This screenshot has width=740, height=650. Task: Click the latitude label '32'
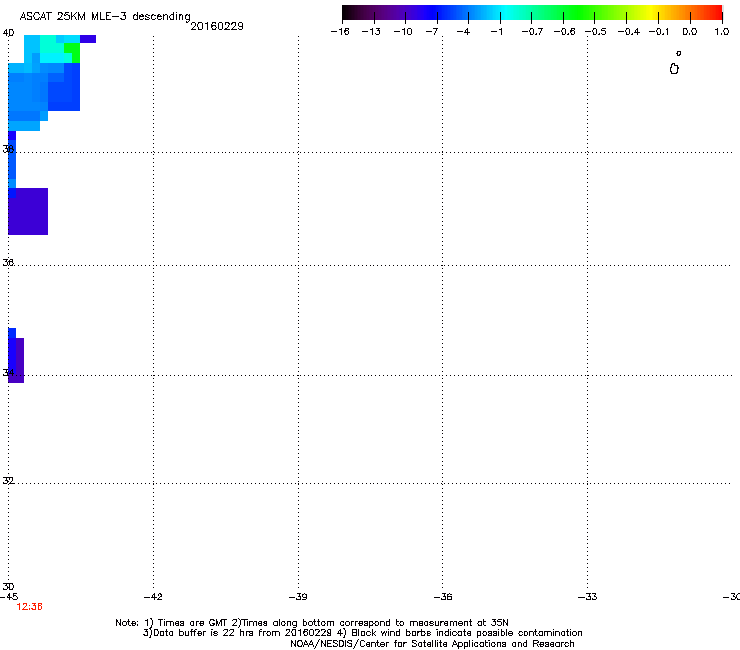pyautogui.click(x=8, y=481)
